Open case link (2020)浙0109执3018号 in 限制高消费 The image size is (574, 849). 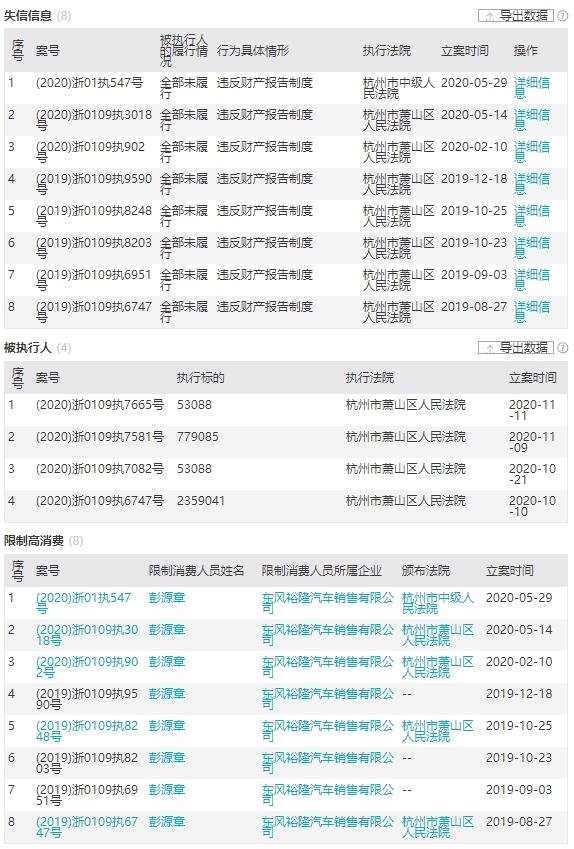(87, 635)
